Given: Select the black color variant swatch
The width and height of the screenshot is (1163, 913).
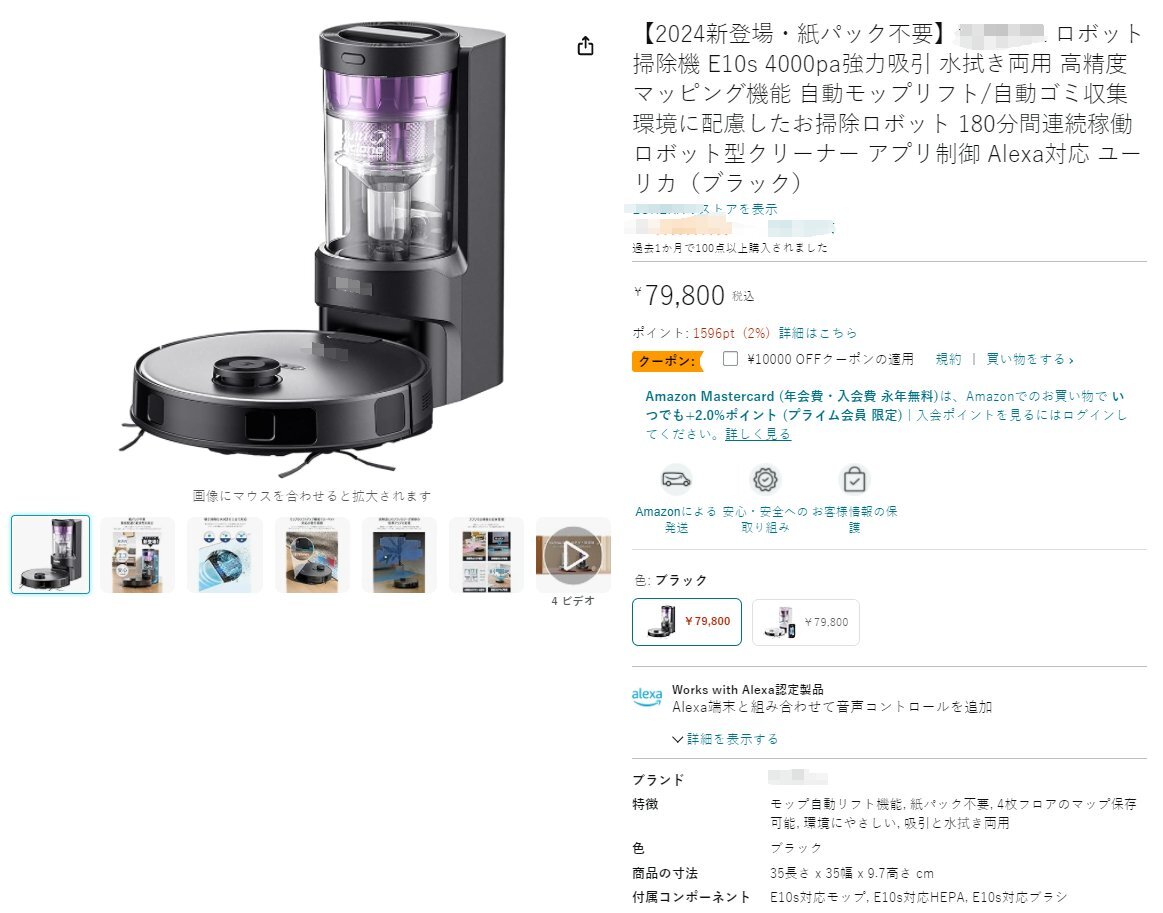Looking at the screenshot, I should coord(687,622).
